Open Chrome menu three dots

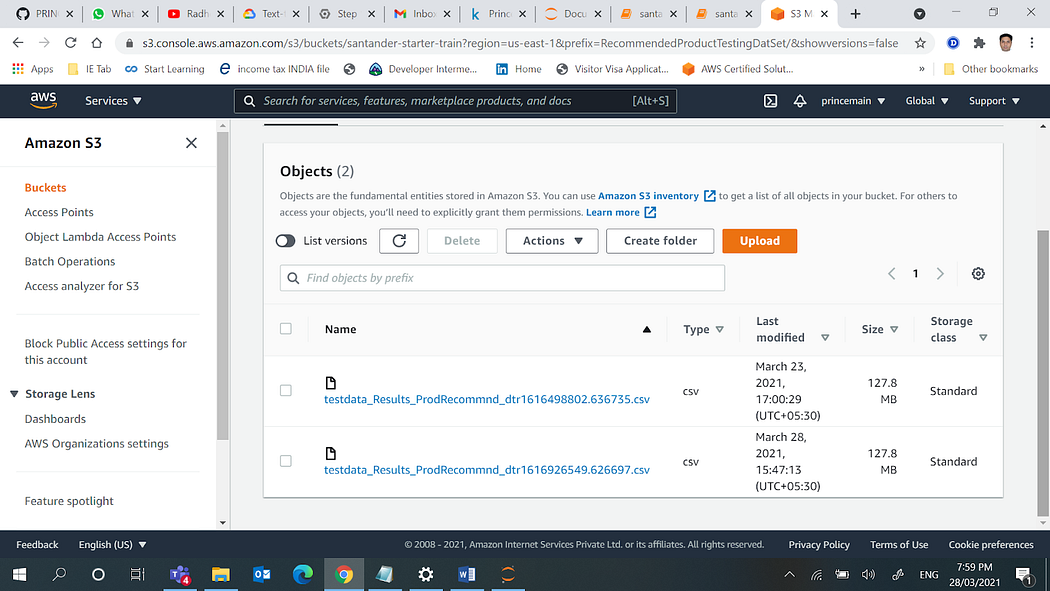click(1031, 43)
